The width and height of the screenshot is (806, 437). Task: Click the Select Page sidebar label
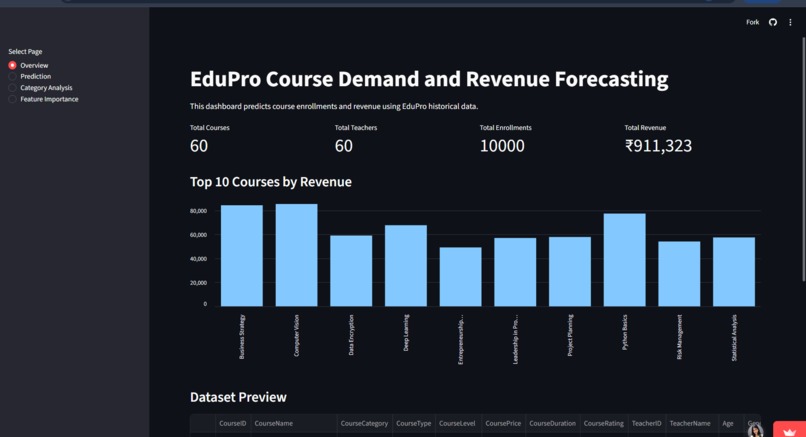point(25,51)
